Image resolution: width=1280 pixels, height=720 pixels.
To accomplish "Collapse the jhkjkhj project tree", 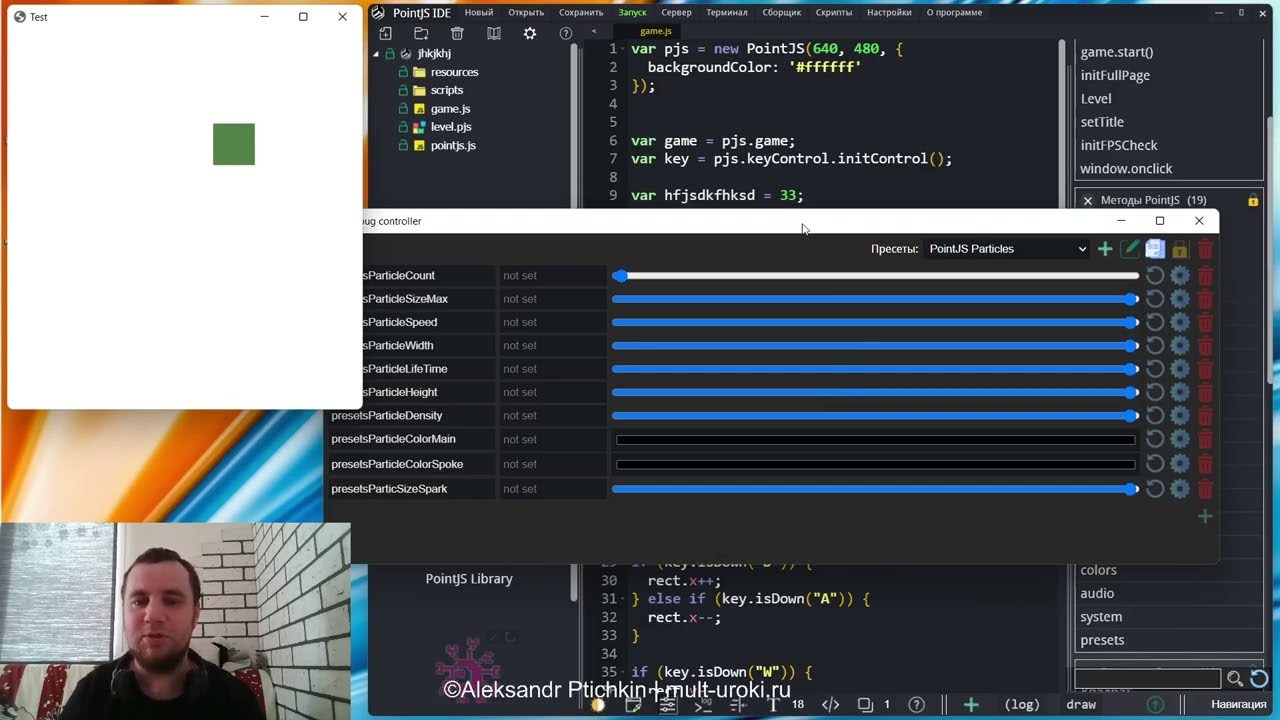I will [376, 54].
